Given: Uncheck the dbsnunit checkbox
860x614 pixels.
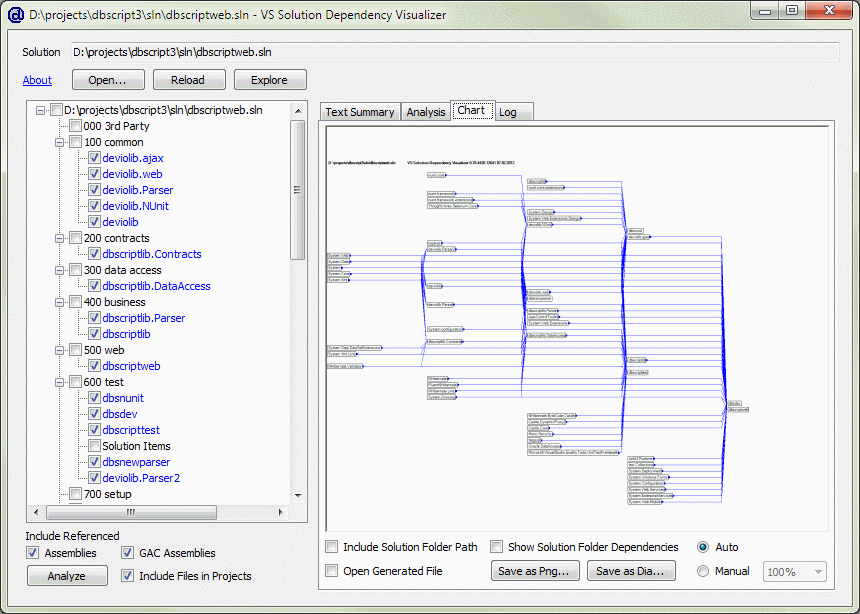Looking at the screenshot, I should pos(94,398).
